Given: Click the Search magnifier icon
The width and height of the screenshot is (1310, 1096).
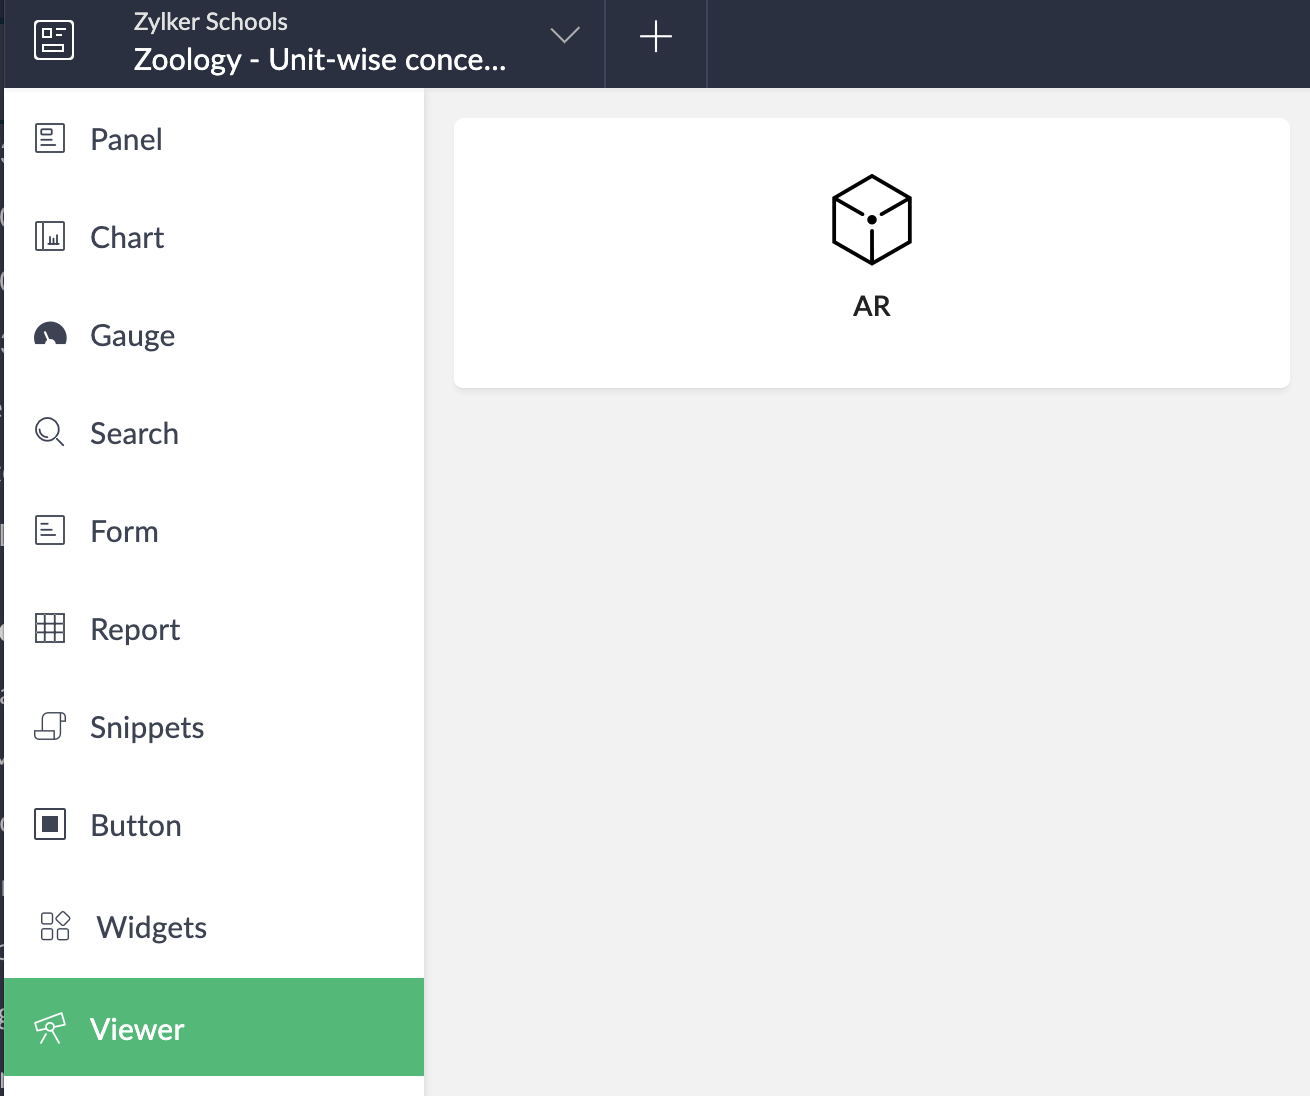Looking at the screenshot, I should pos(50,432).
